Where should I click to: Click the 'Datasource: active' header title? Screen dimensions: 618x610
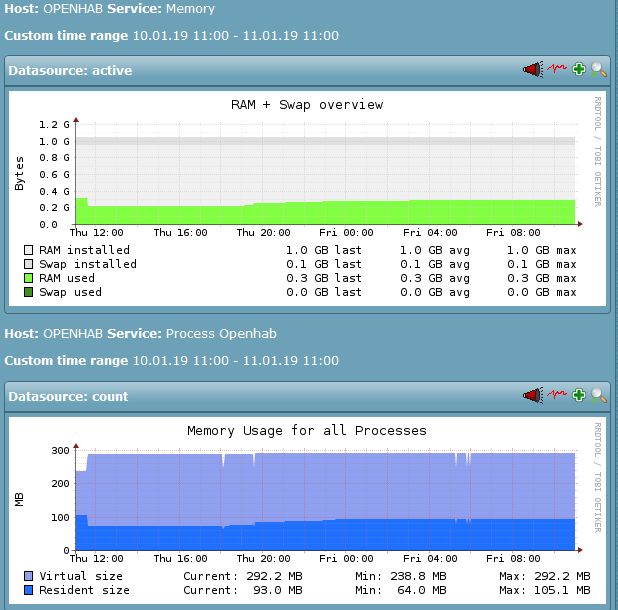coord(70,70)
